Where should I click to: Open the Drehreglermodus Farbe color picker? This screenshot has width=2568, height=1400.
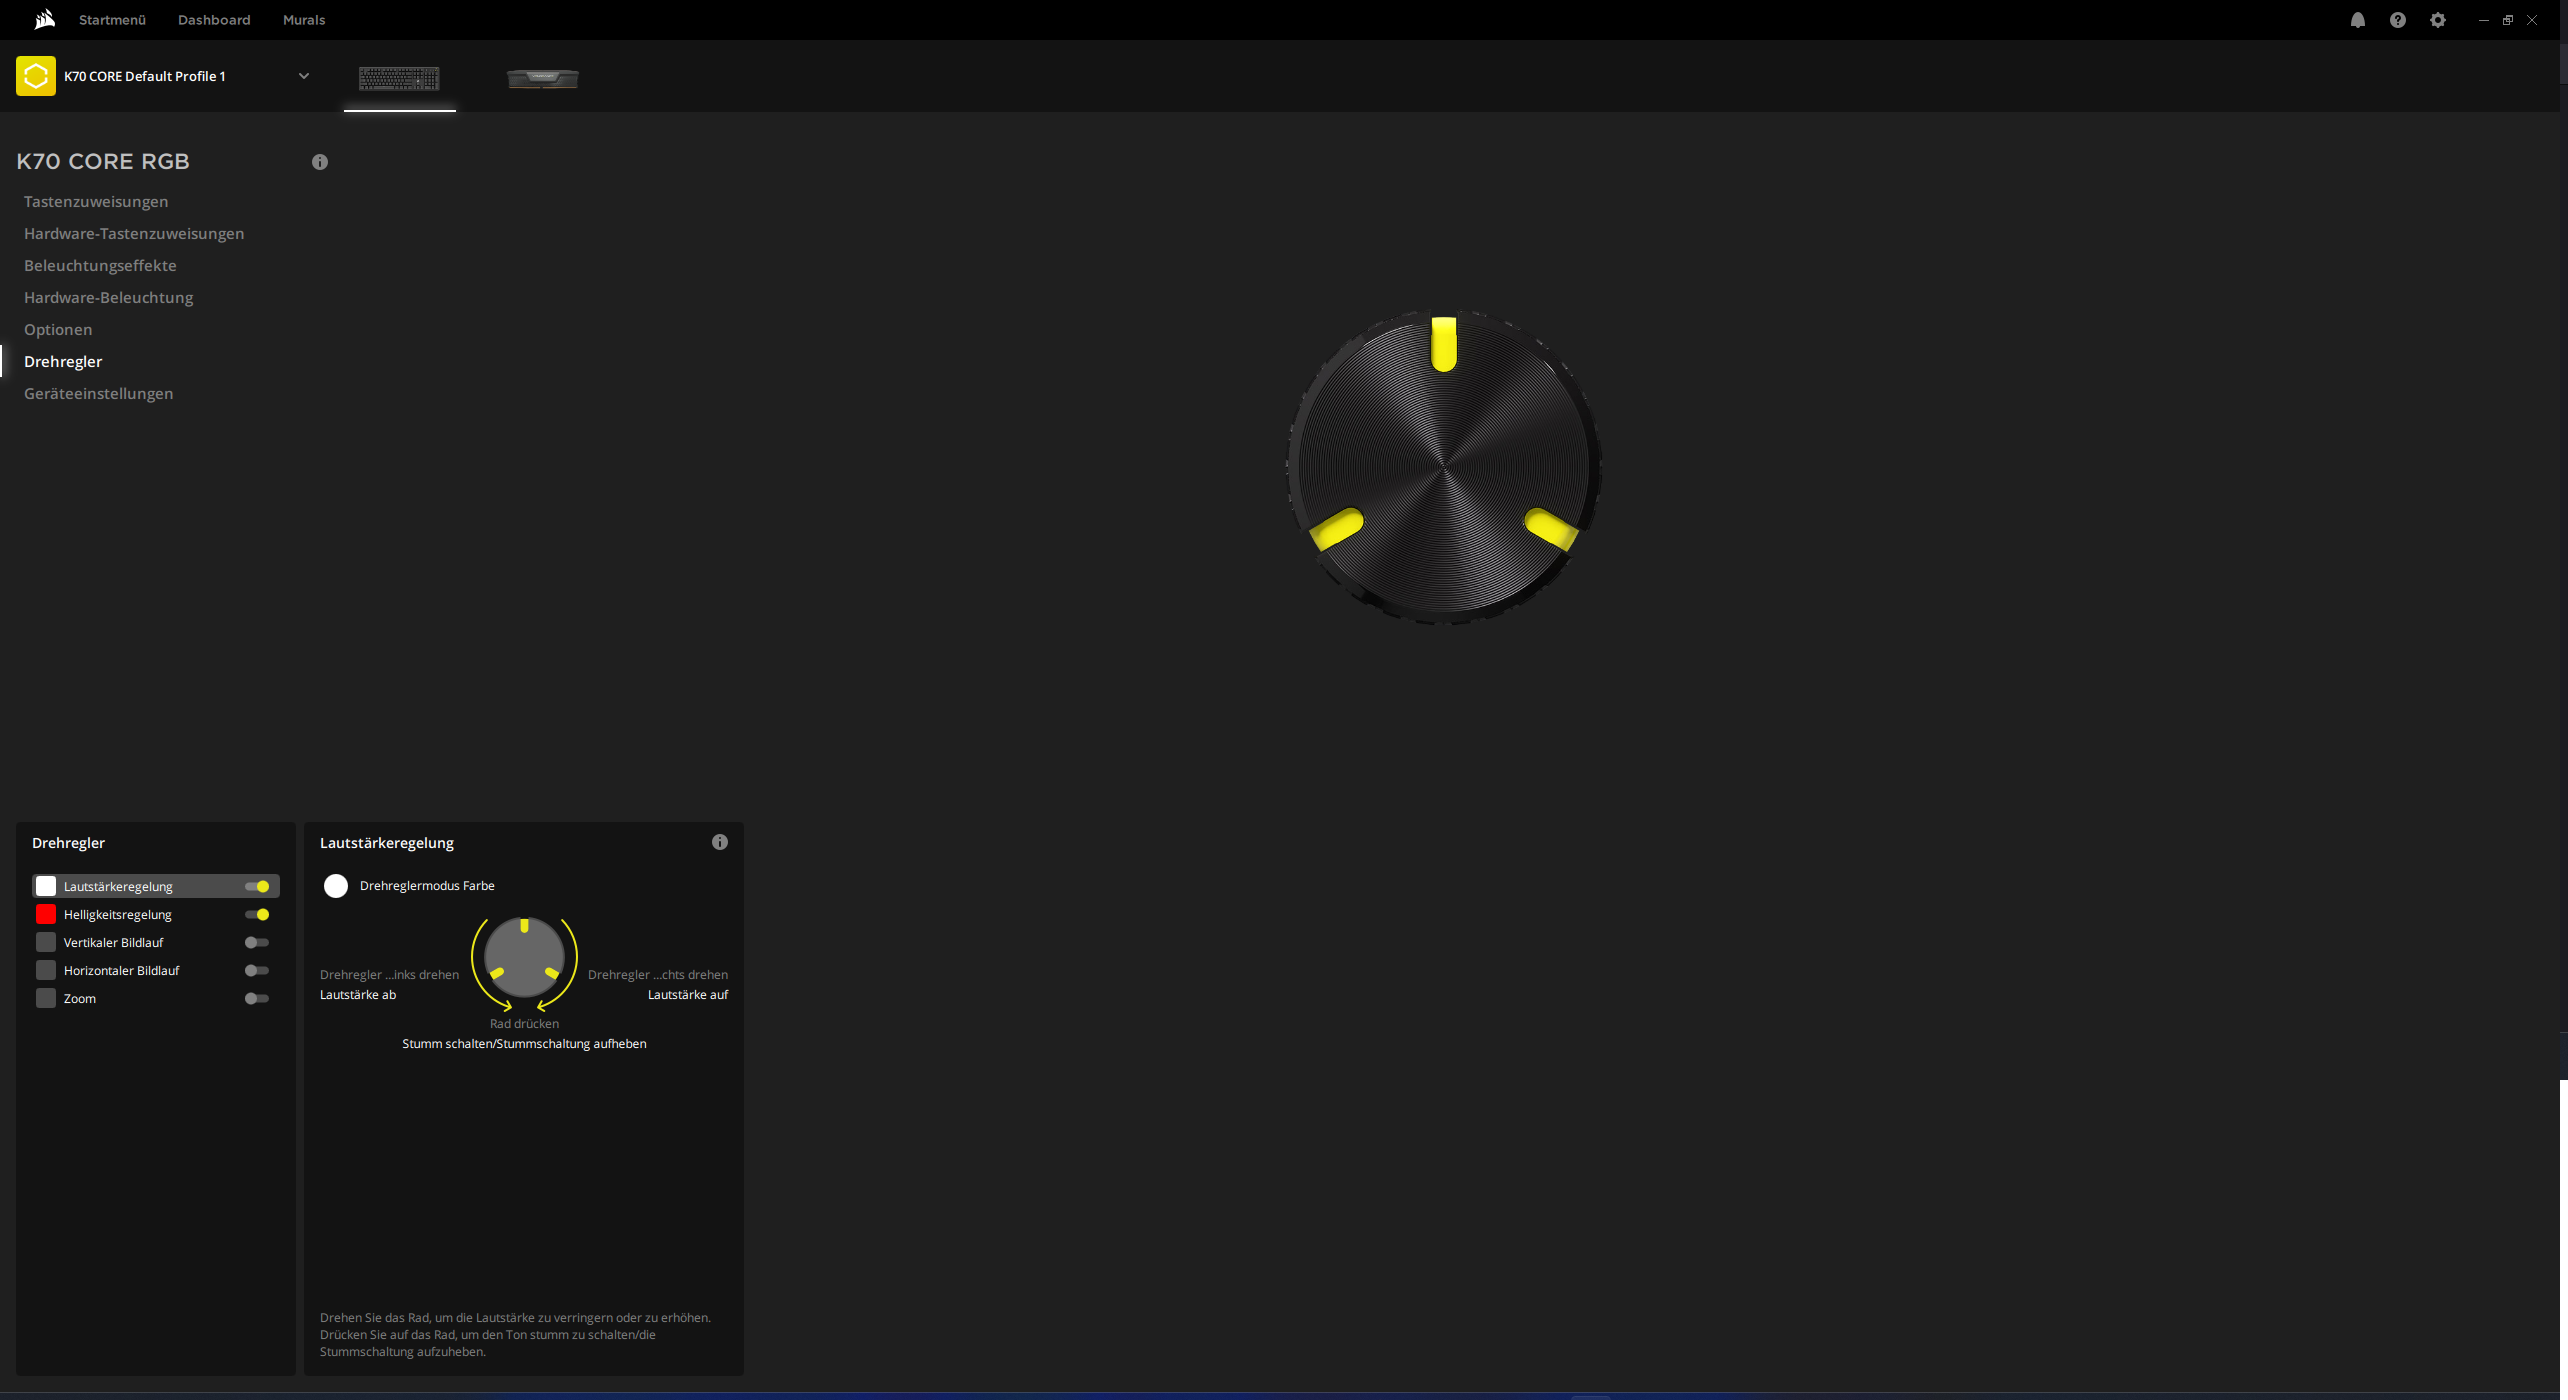pos(335,885)
